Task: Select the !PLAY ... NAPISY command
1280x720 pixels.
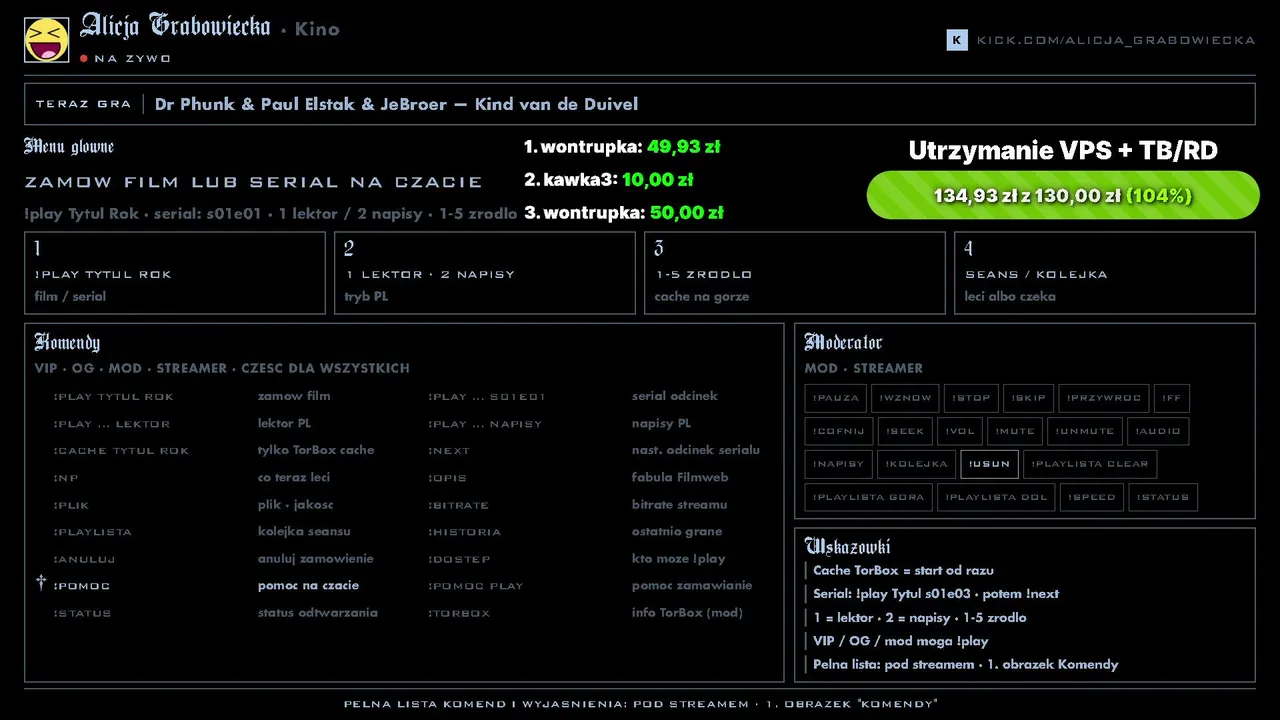Action: 484,424
